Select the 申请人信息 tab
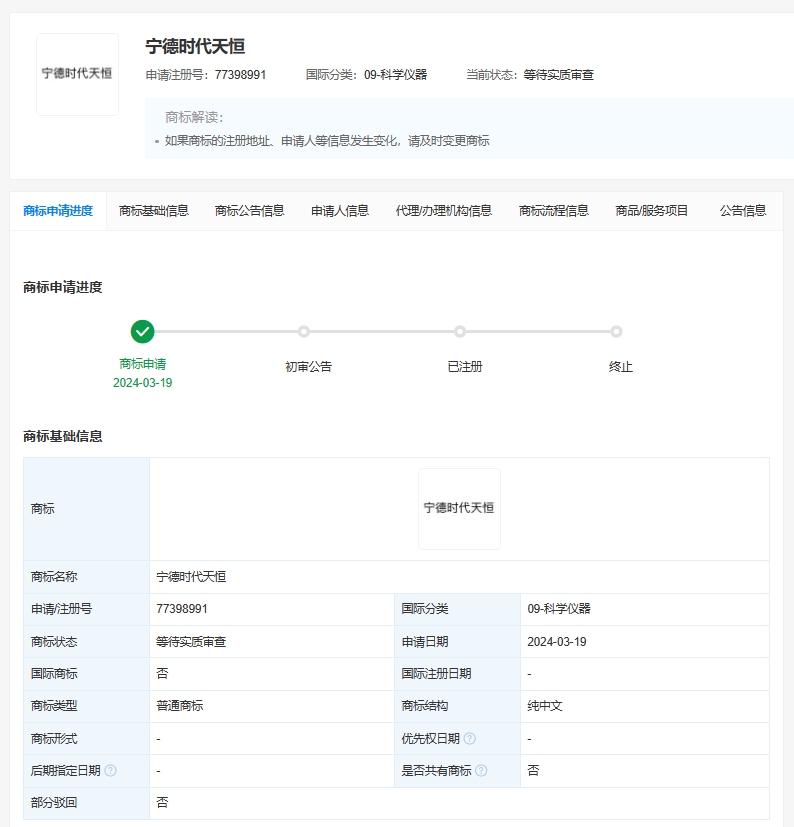794x827 pixels. point(340,211)
